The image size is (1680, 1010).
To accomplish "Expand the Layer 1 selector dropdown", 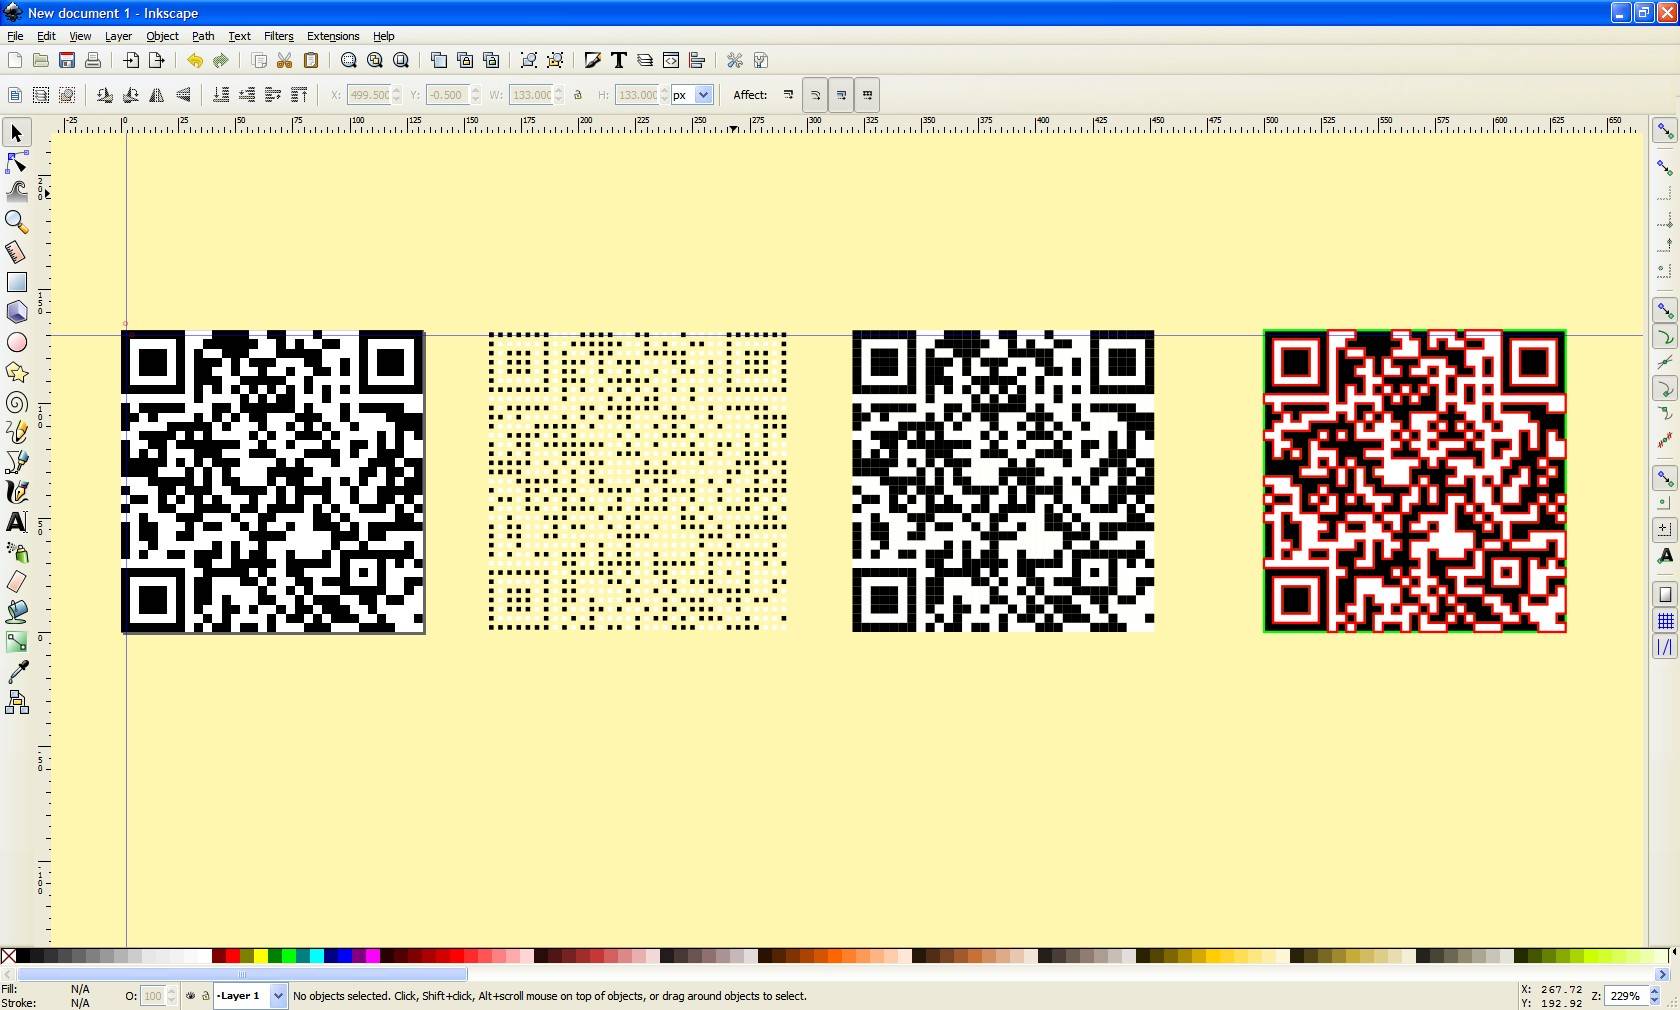I will pyautogui.click(x=278, y=996).
